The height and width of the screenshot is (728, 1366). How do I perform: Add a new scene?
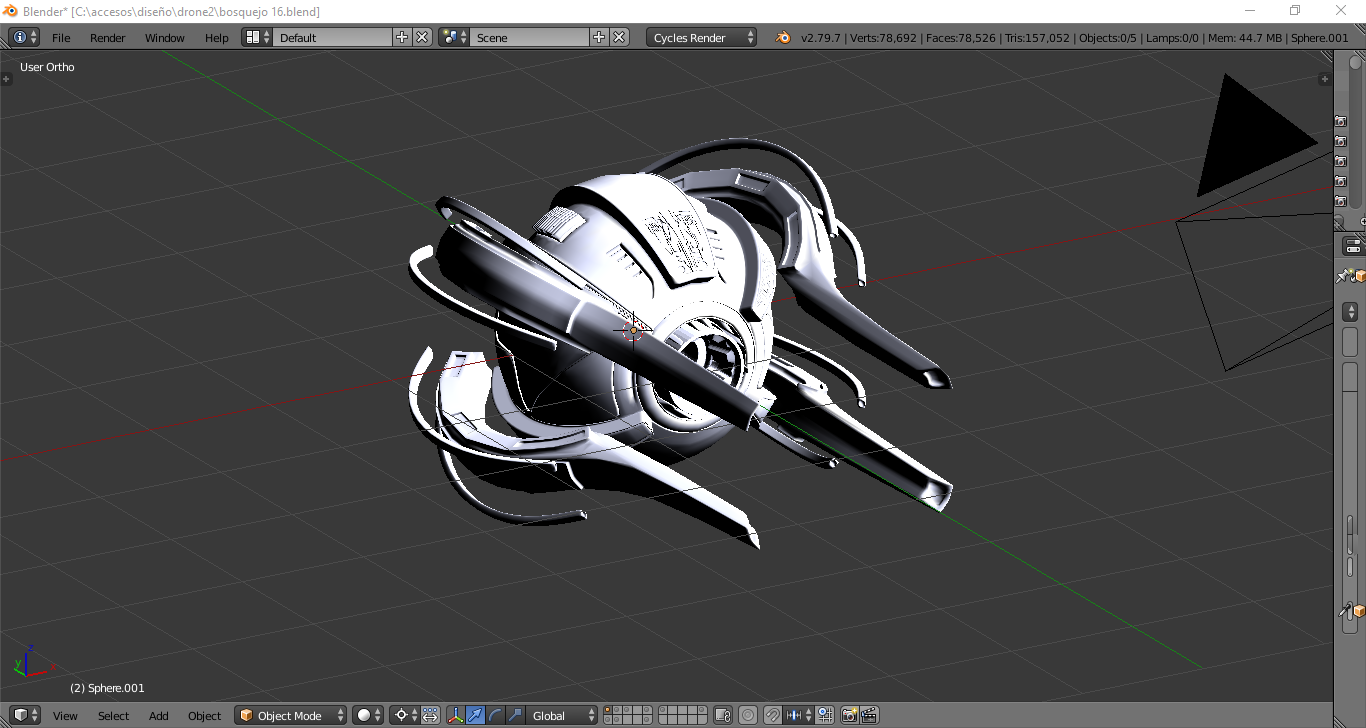599,37
